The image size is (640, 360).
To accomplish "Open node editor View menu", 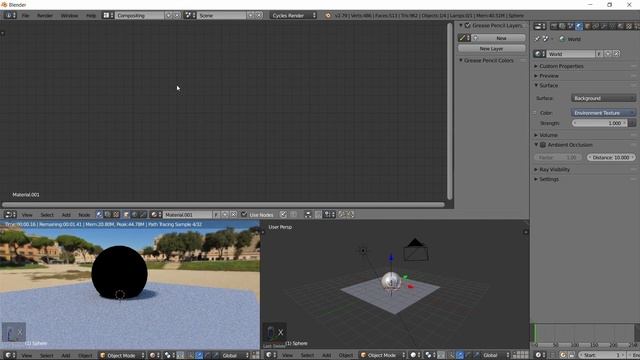I will (x=27, y=215).
